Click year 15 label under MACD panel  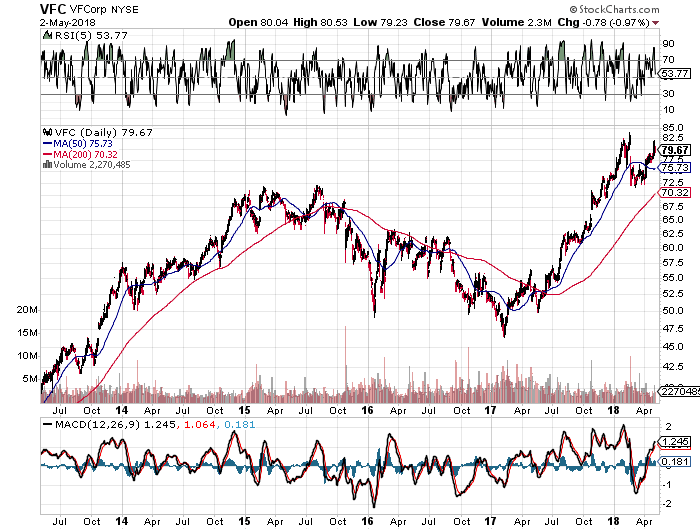tap(244, 521)
